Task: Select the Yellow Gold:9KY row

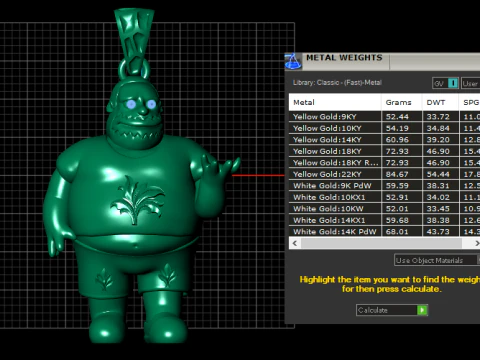Action: [x=385, y=117]
